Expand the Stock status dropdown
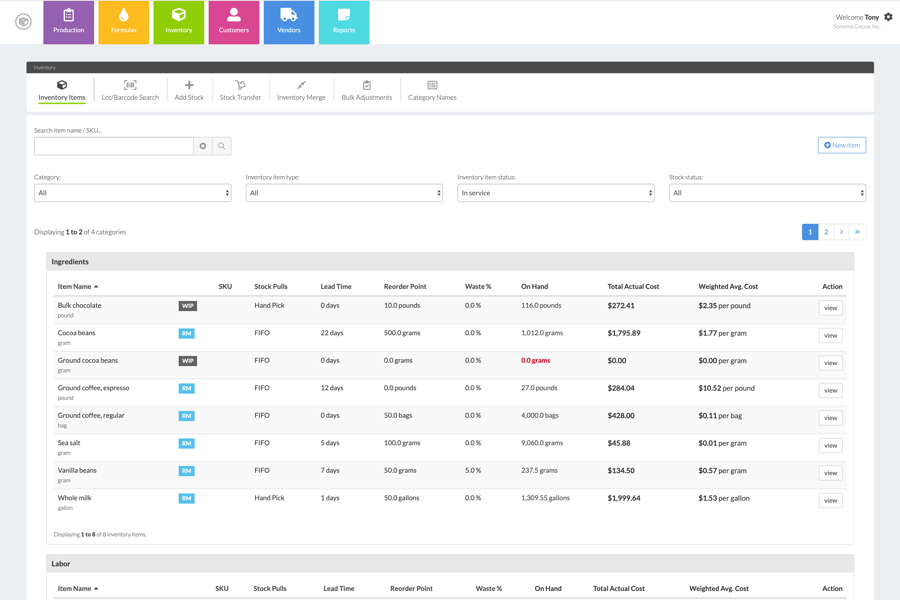Image resolution: width=900 pixels, height=600 pixels. click(x=767, y=193)
